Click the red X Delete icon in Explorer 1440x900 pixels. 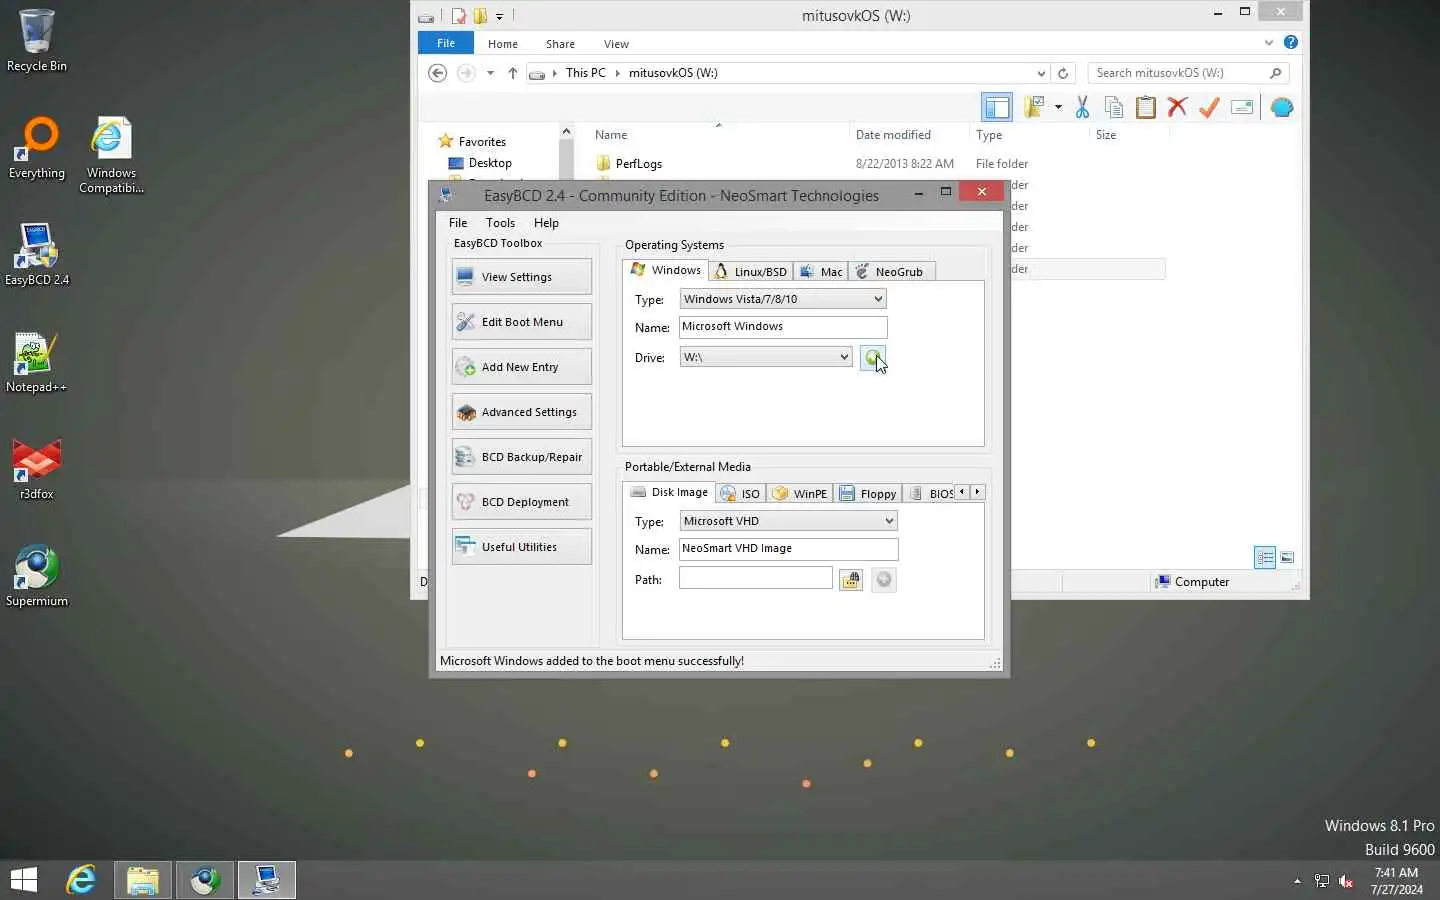[x=1177, y=107]
